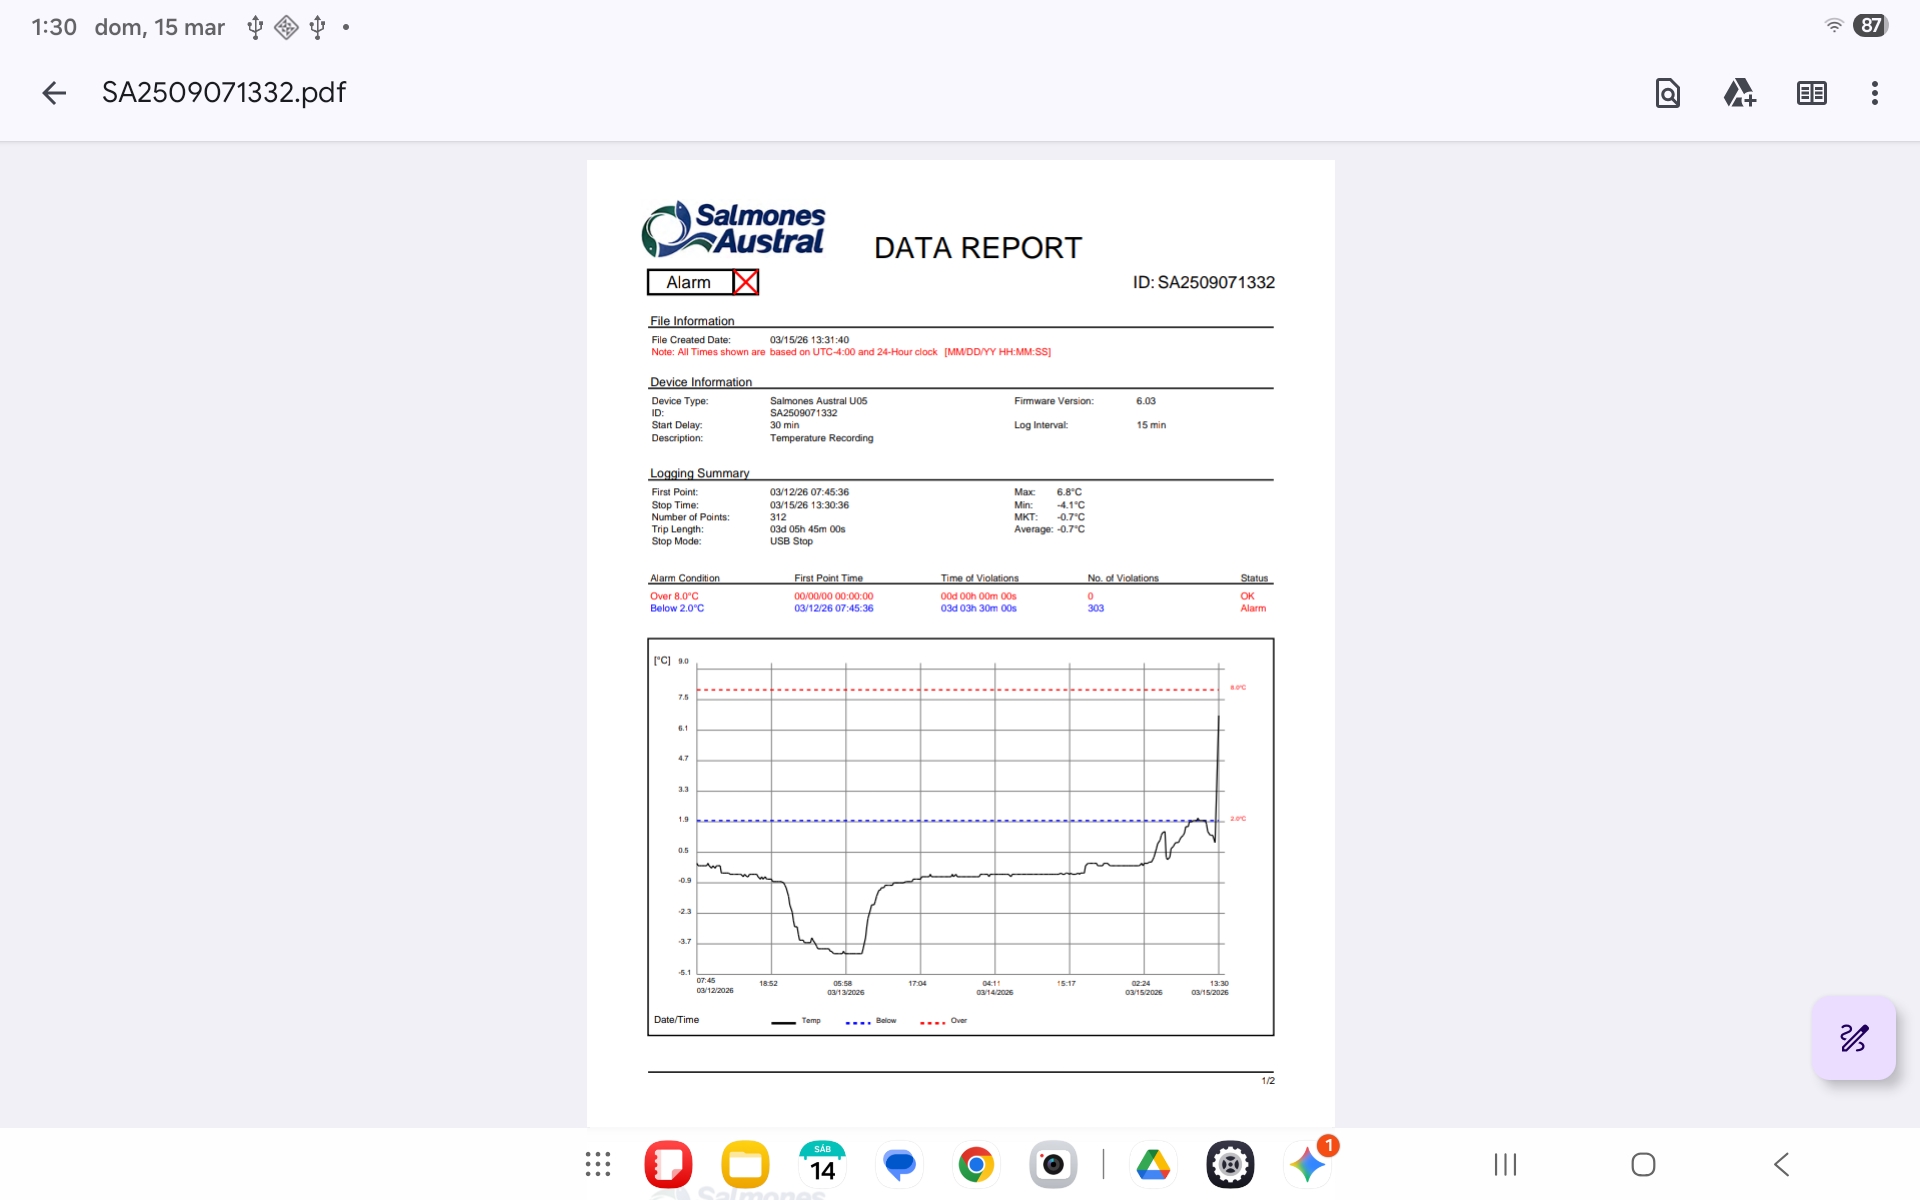
Task: Open Settings gear app in taskbar
Action: tap(1230, 1164)
